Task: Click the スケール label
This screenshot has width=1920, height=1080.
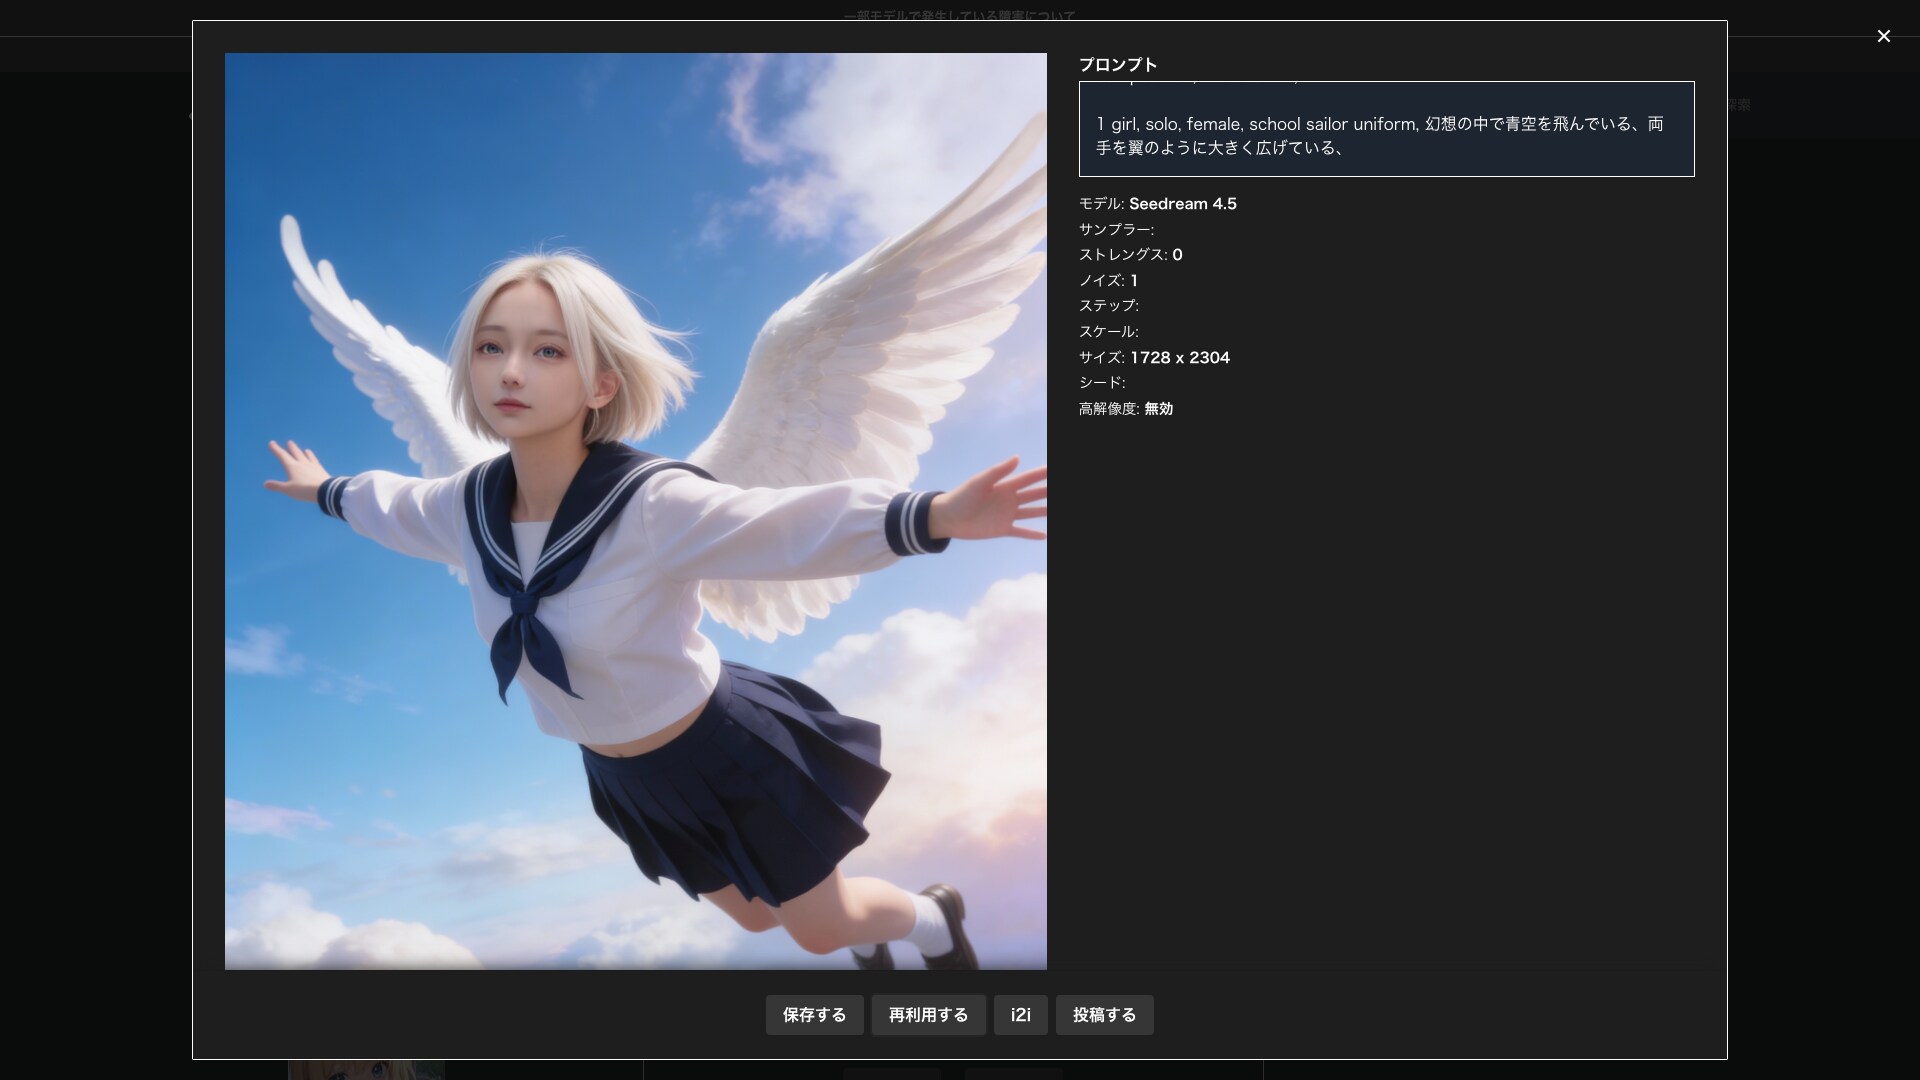Action: point(1108,332)
